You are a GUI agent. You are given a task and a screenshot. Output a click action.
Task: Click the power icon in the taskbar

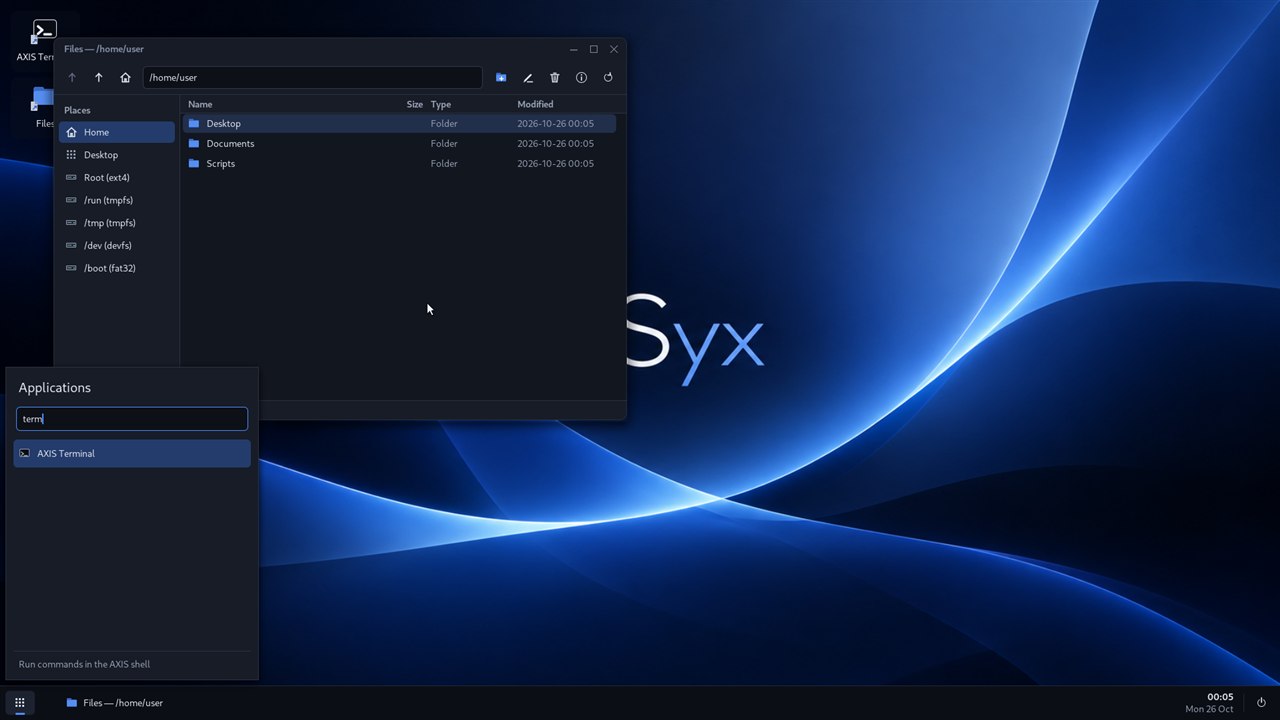(1261, 703)
